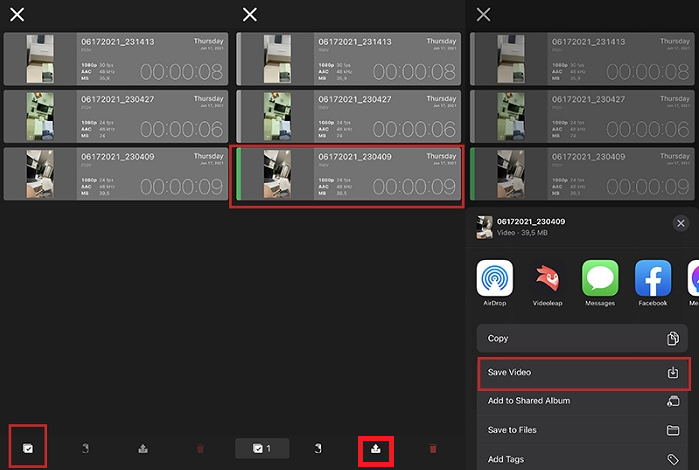Tap the folder icon beside Save to Files
The image size is (699, 470).
point(673,430)
